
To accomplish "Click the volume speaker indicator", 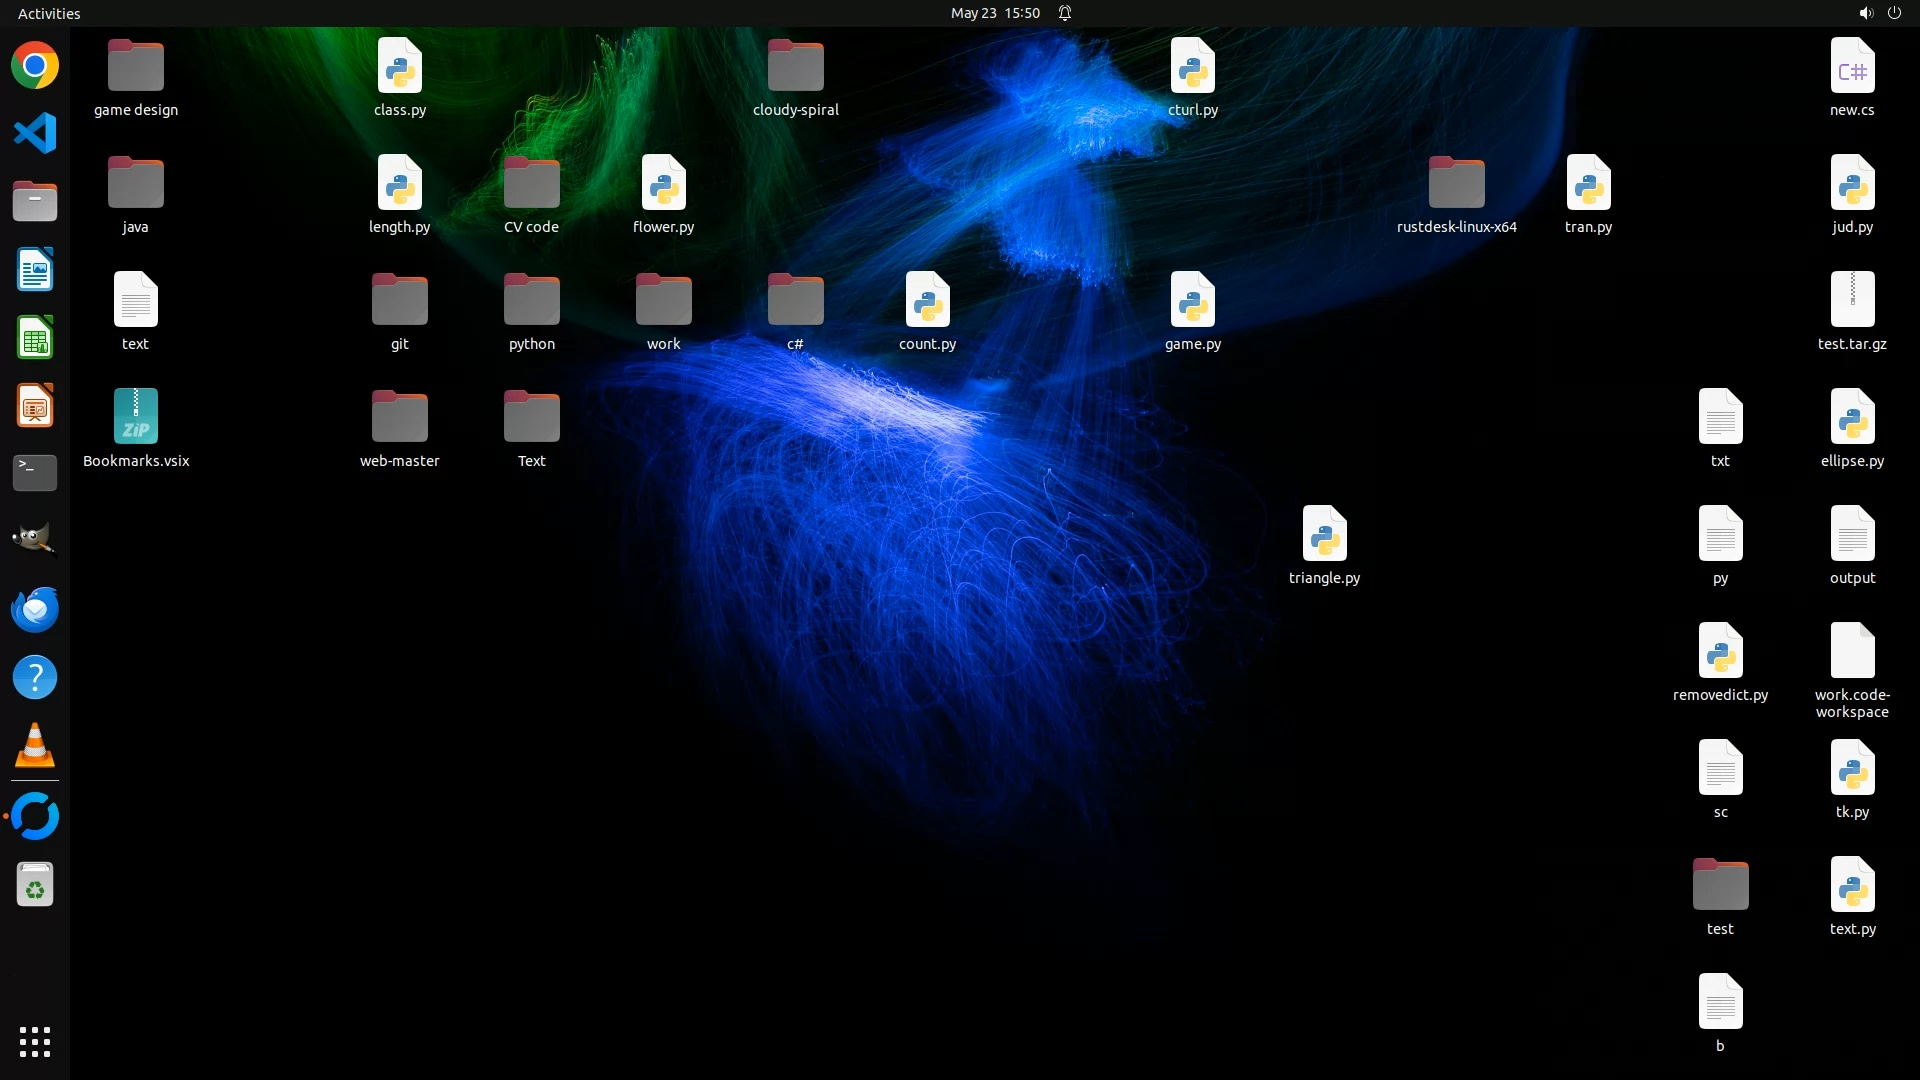I will point(1865,13).
